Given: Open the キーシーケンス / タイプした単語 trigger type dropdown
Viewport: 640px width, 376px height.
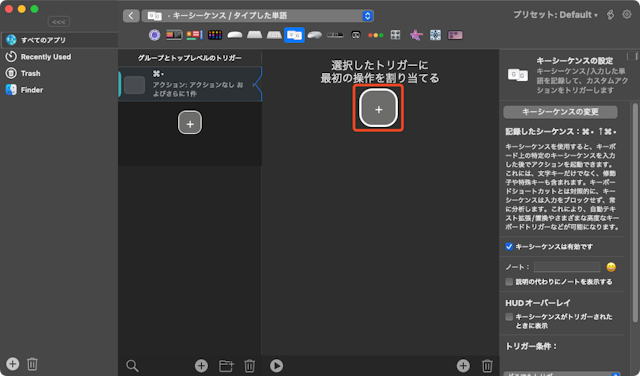Looking at the screenshot, I should pyautogui.click(x=258, y=16).
